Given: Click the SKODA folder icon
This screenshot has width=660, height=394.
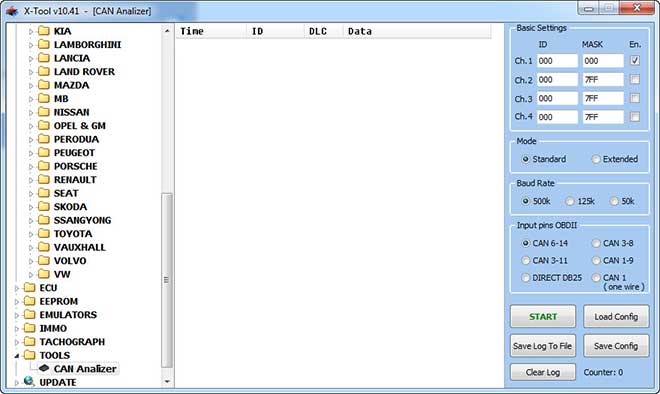Looking at the screenshot, I should [44, 206].
